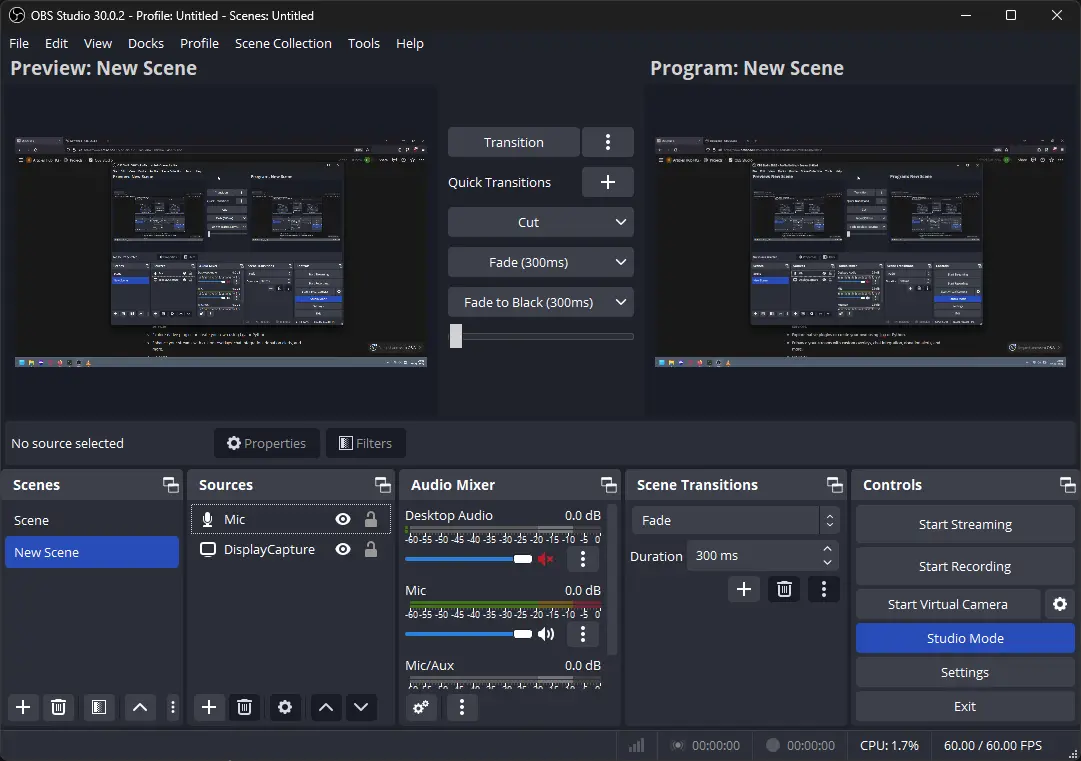Open Transition options three-dot menu
Viewport: 1081px width, 761px height.
coord(607,142)
